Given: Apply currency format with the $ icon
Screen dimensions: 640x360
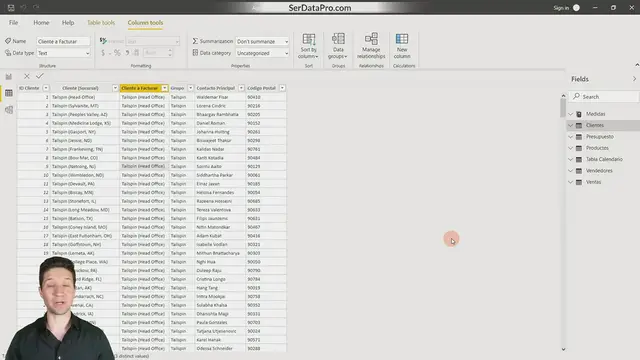Looking at the screenshot, I should pos(103,53).
